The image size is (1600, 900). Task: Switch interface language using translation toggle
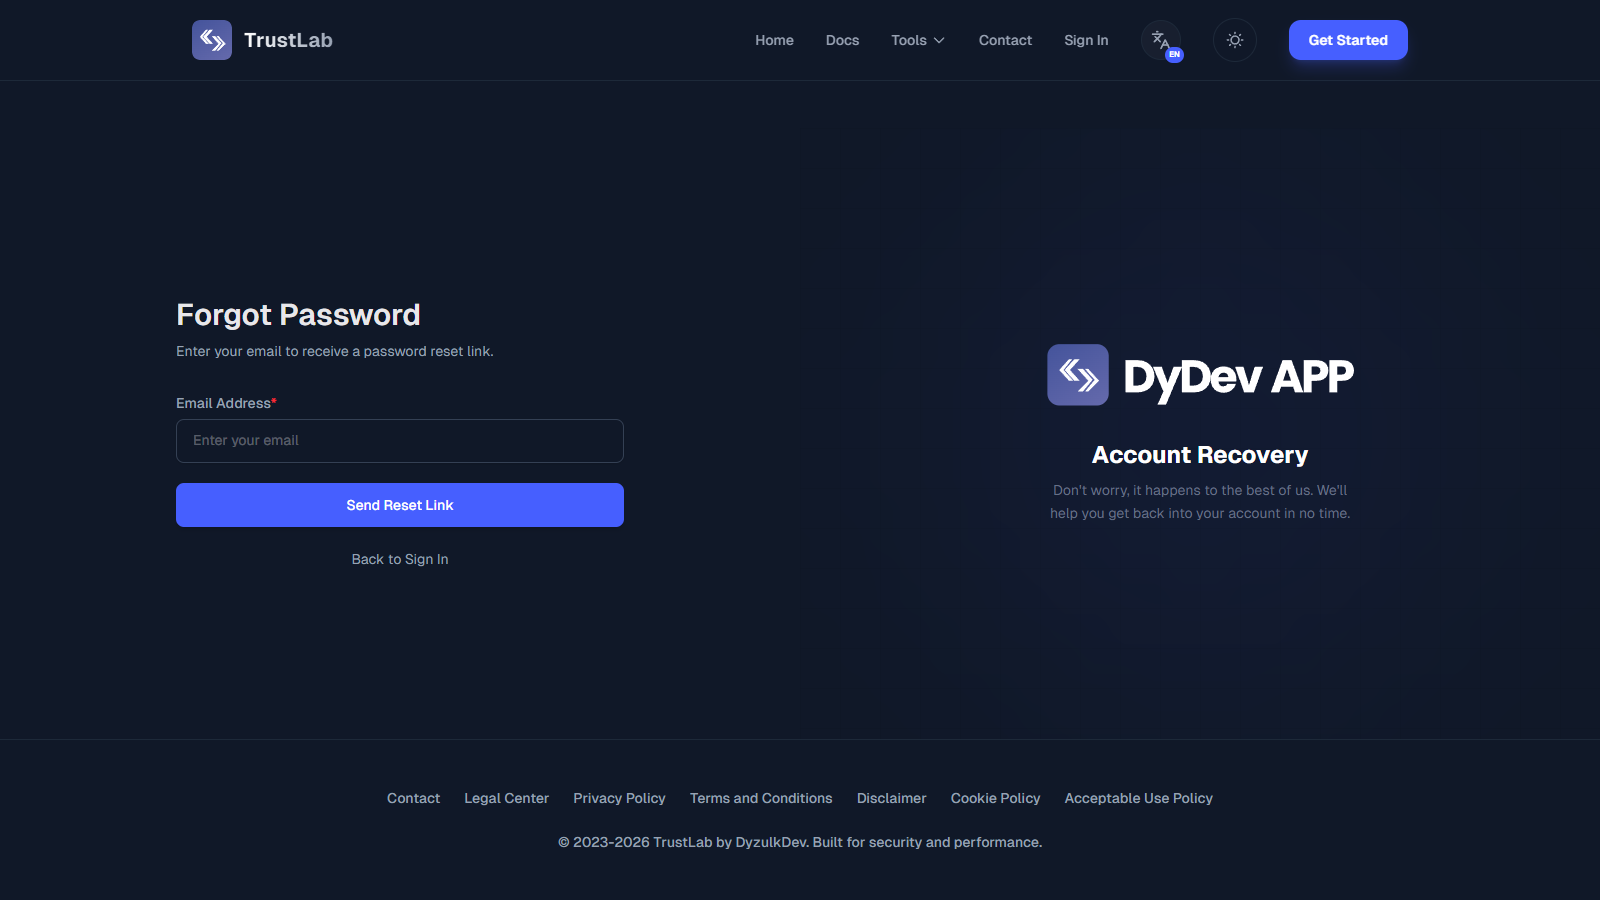click(x=1161, y=40)
